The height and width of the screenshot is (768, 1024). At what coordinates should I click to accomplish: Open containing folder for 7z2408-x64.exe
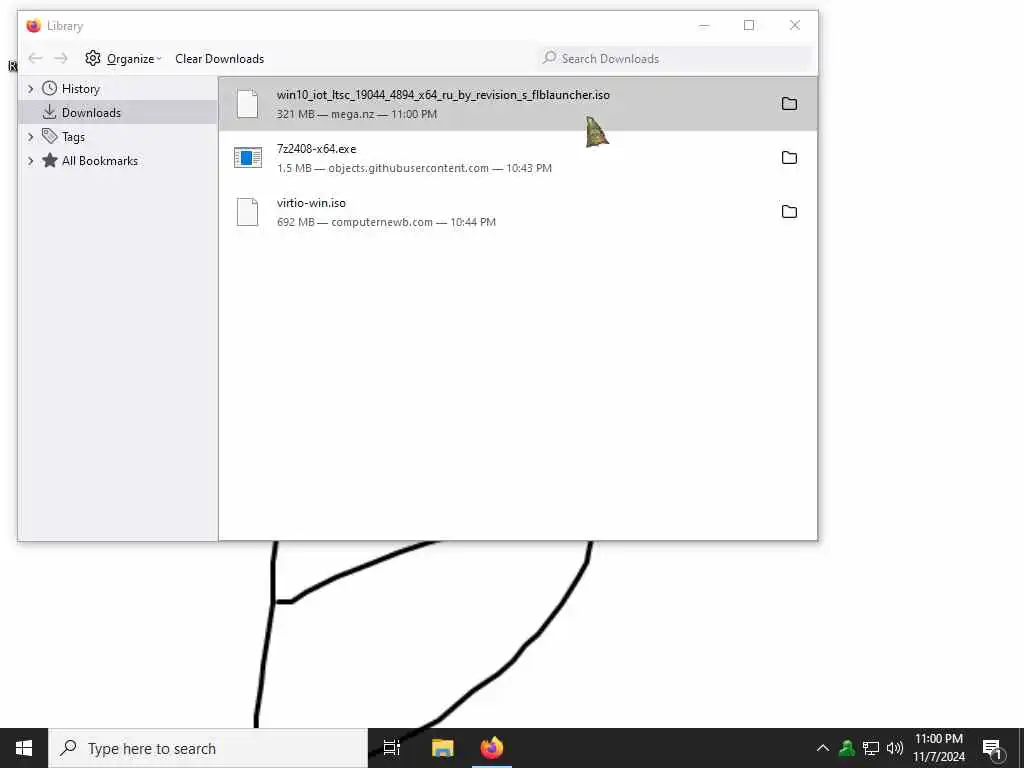point(789,157)
